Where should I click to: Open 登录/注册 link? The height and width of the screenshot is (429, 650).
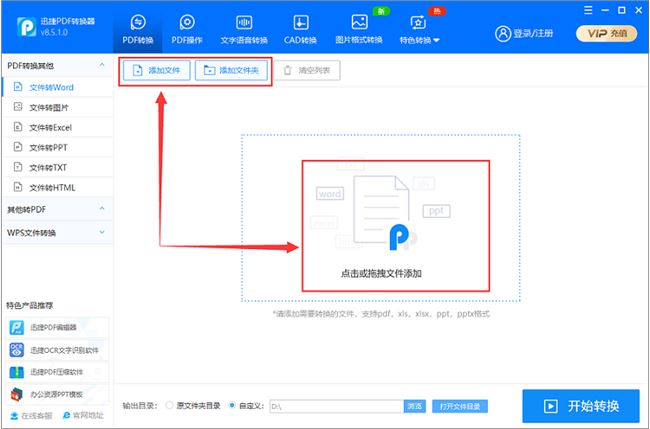tap(533, 34)
